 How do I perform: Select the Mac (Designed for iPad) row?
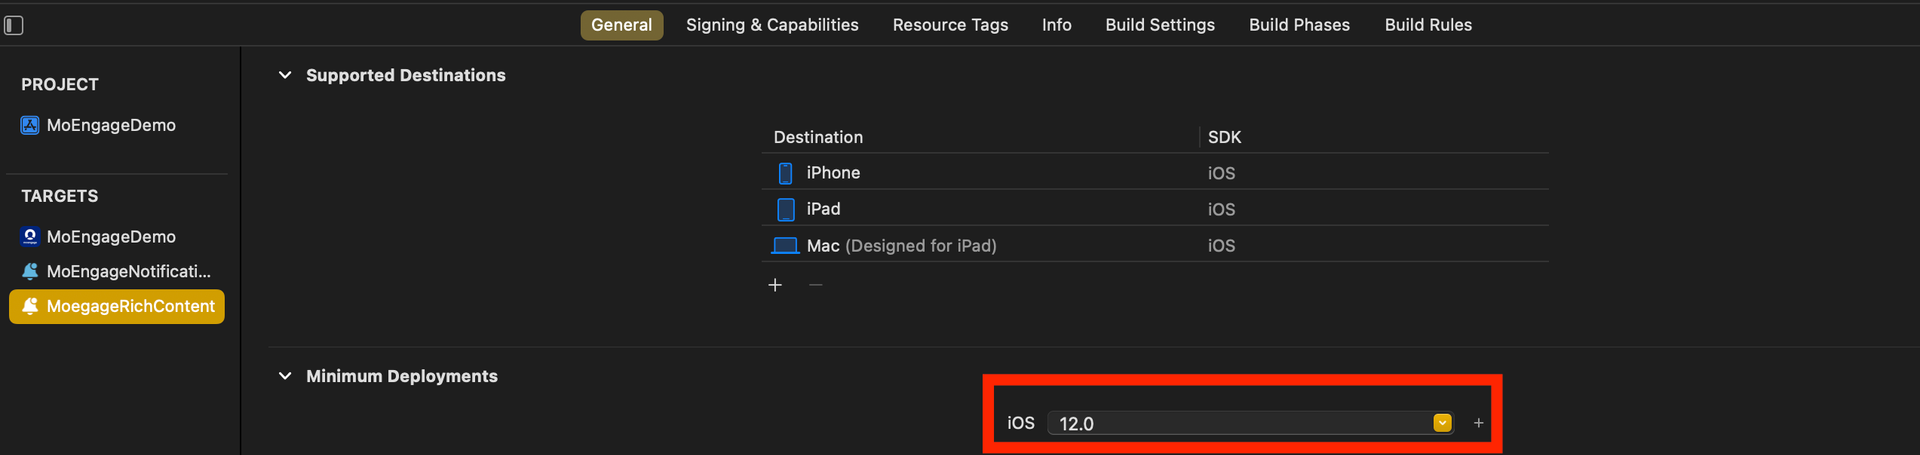(1000, 246)
